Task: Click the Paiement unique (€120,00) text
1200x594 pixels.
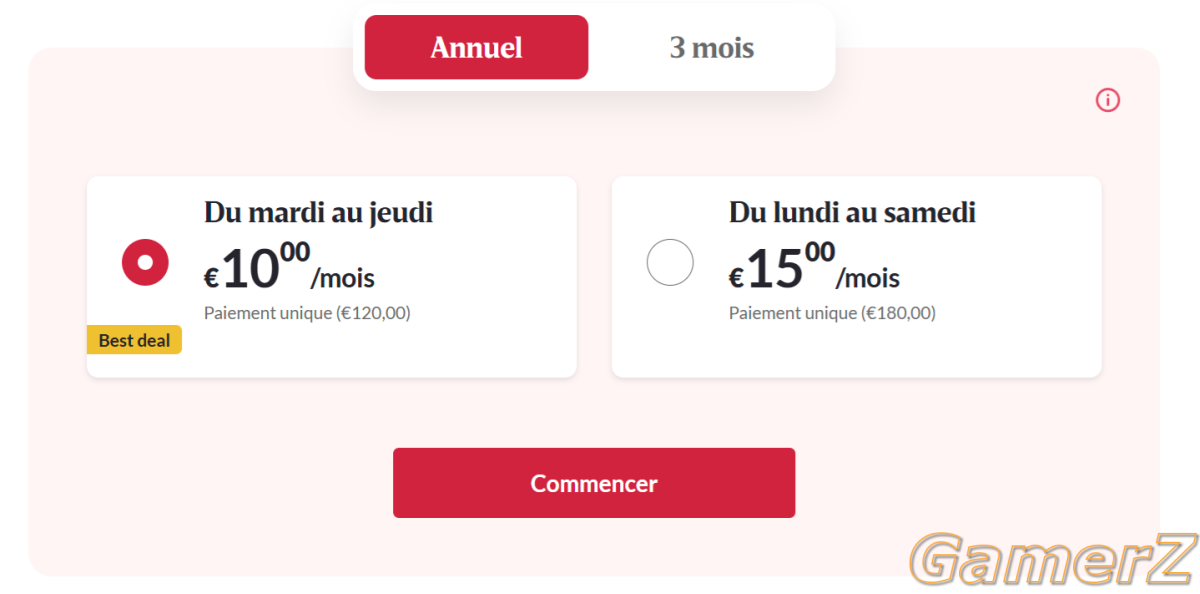Action: coord(307,313)
